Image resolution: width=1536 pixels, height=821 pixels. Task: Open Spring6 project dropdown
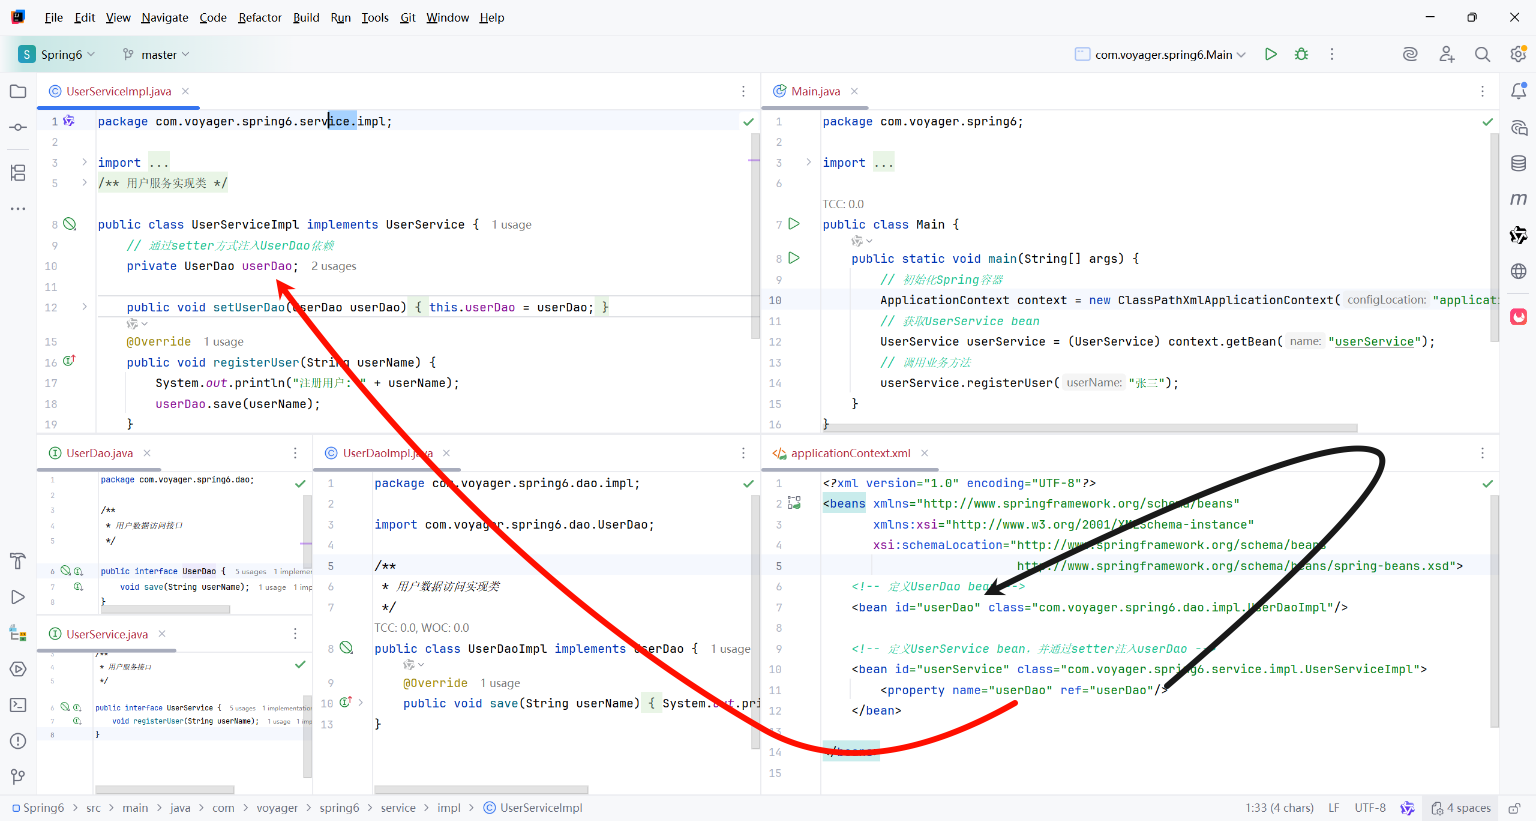(57, 54)
